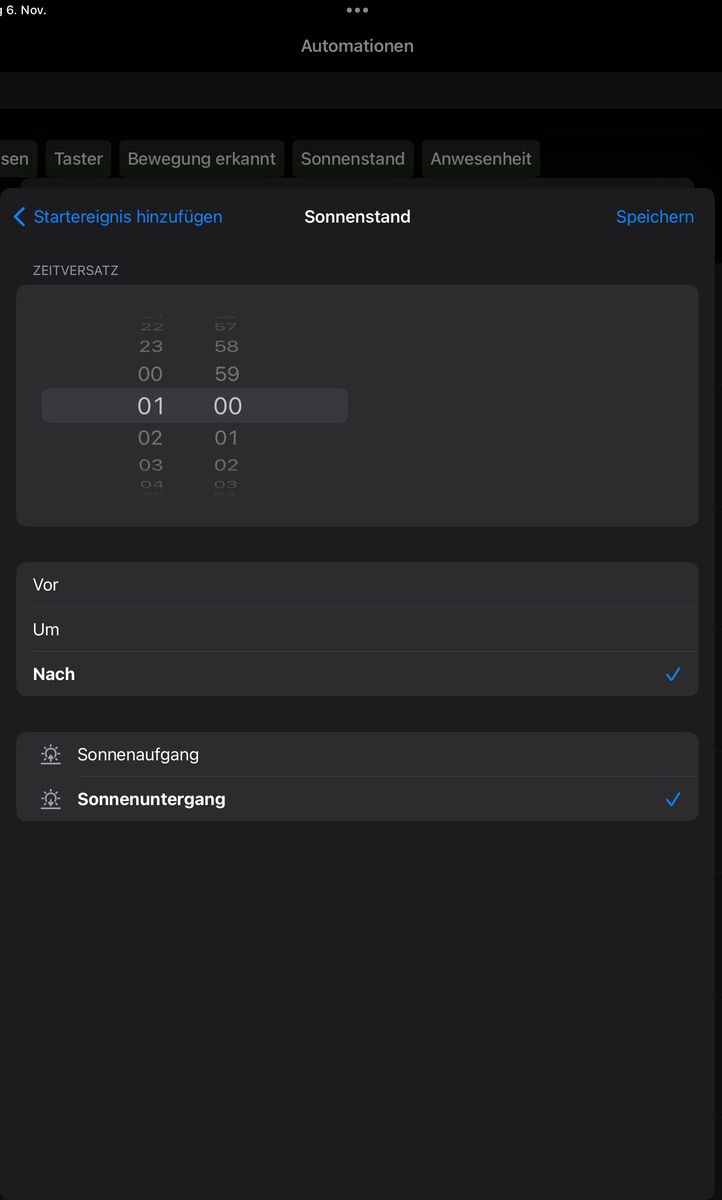The image size is (722, 1200).
Task: Save with the Speichern button
Action: pyautogui.click(x=654, y=217)
